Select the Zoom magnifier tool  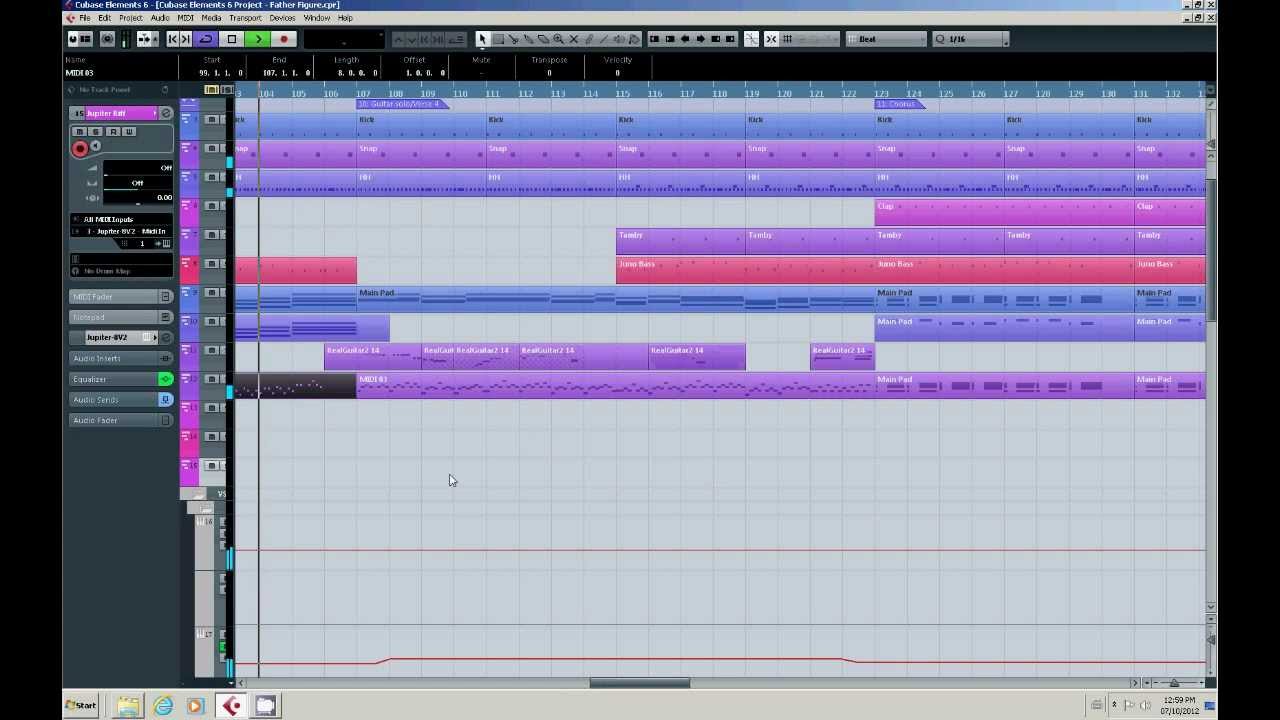[x=558, y=39]
